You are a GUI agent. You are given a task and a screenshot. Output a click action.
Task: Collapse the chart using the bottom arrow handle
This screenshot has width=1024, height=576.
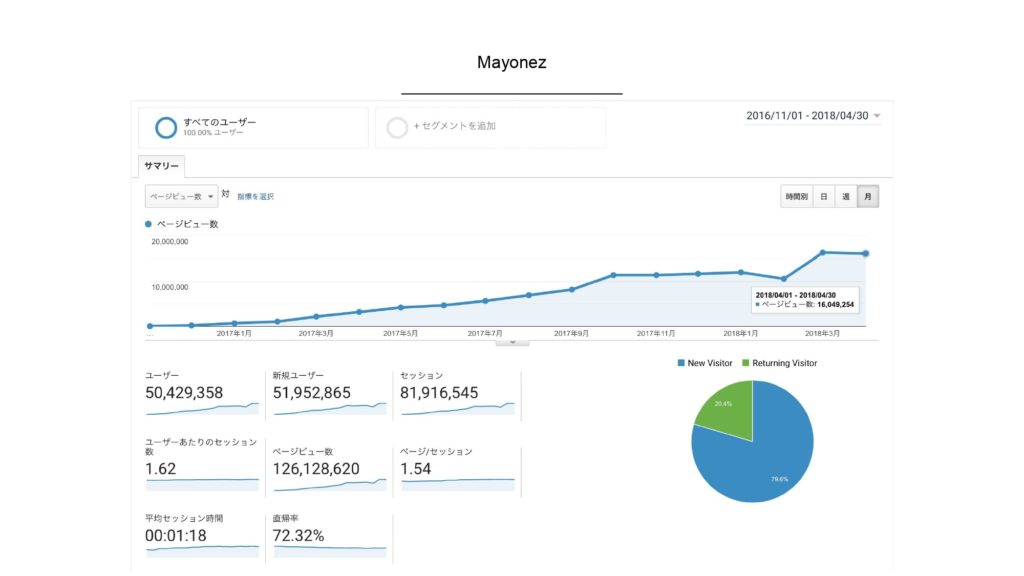pos(512,341)
